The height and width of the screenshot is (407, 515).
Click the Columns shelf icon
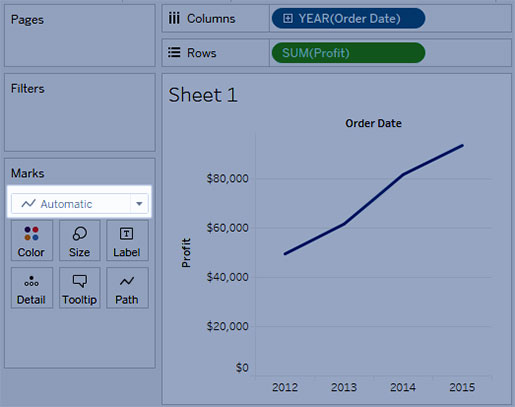[174, 19]
